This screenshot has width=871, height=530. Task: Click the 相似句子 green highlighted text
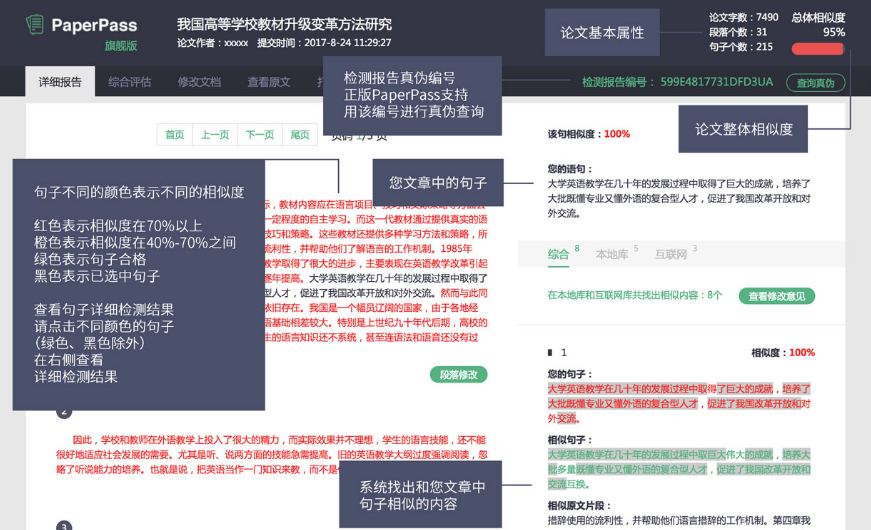679,469
